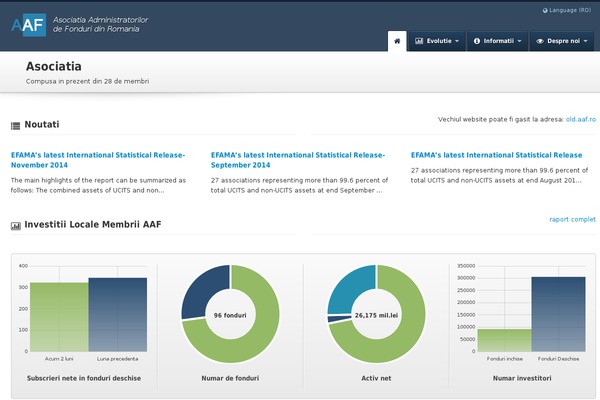Click the green 'Fonduri inchise' bar
This screenshot has height=400, width=600.
pyautogui.click(x=504, y=340)
